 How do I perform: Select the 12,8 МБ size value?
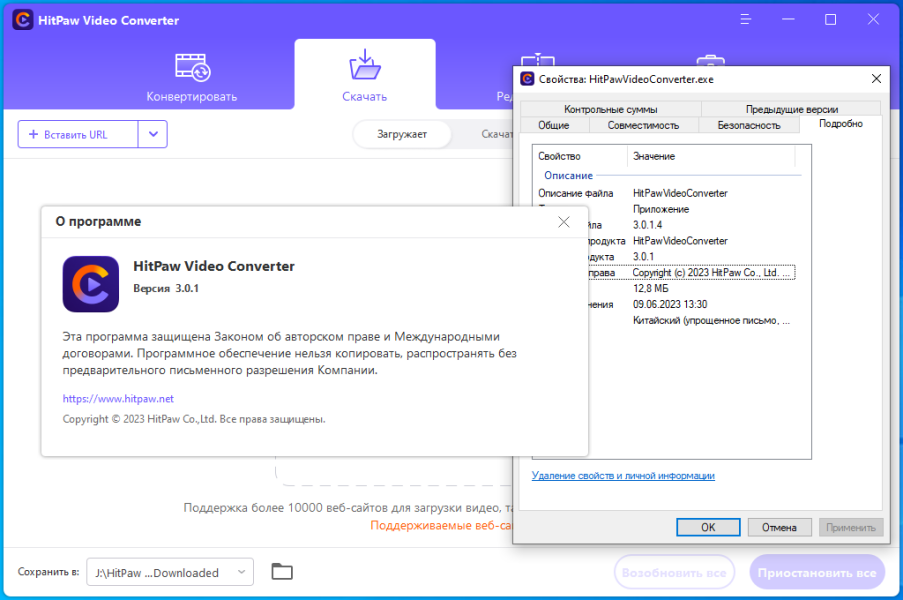tap(650, 288)
